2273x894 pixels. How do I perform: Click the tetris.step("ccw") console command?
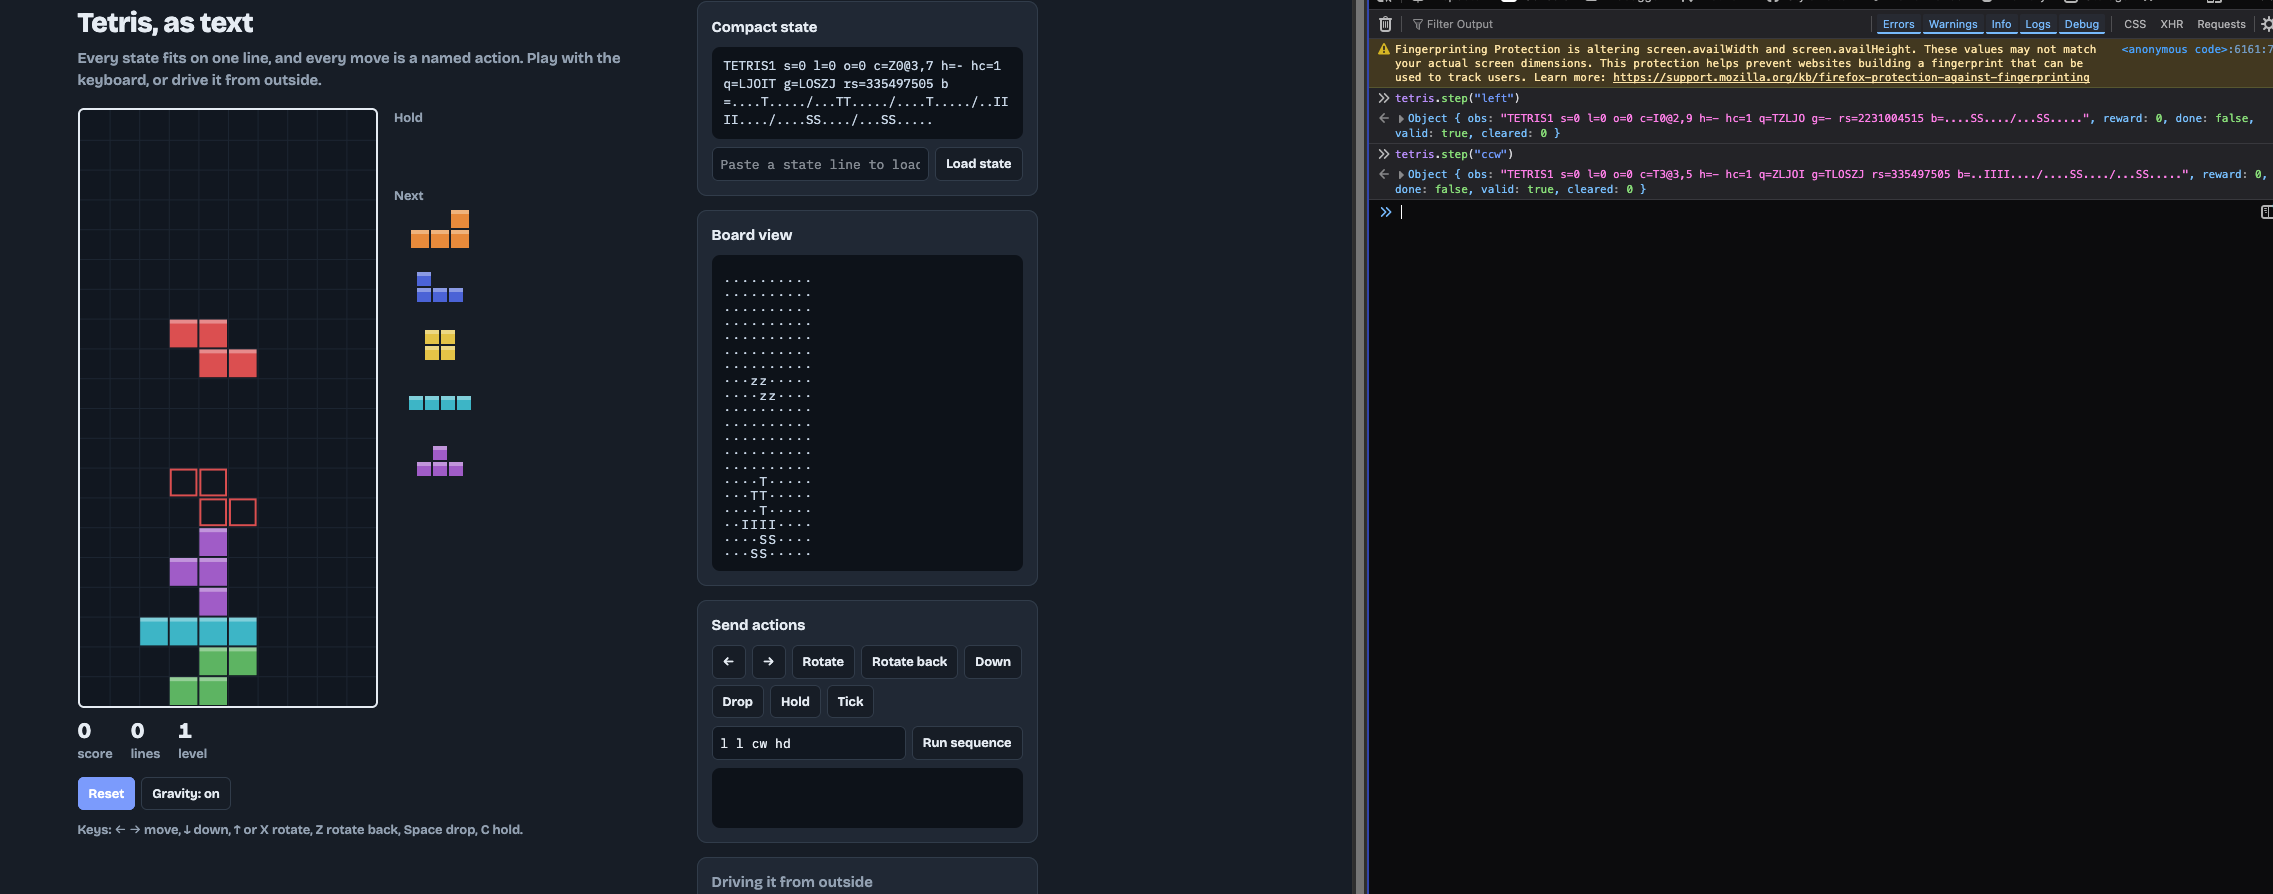[x=1454, y=154]
